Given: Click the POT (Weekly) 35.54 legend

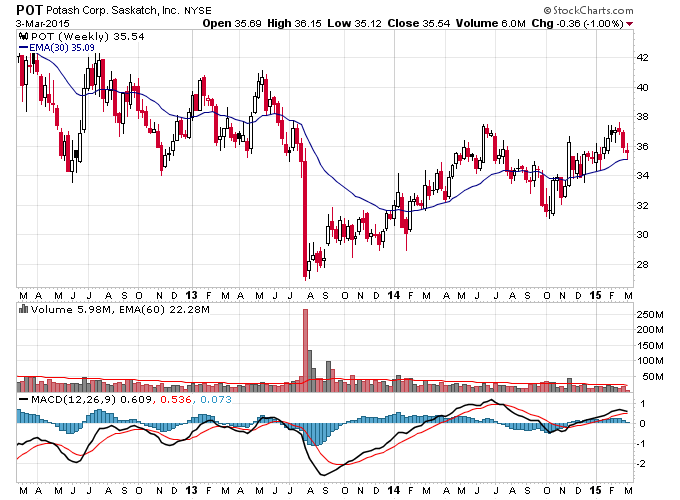Looking at the screenshot, I should pos(88,36).
